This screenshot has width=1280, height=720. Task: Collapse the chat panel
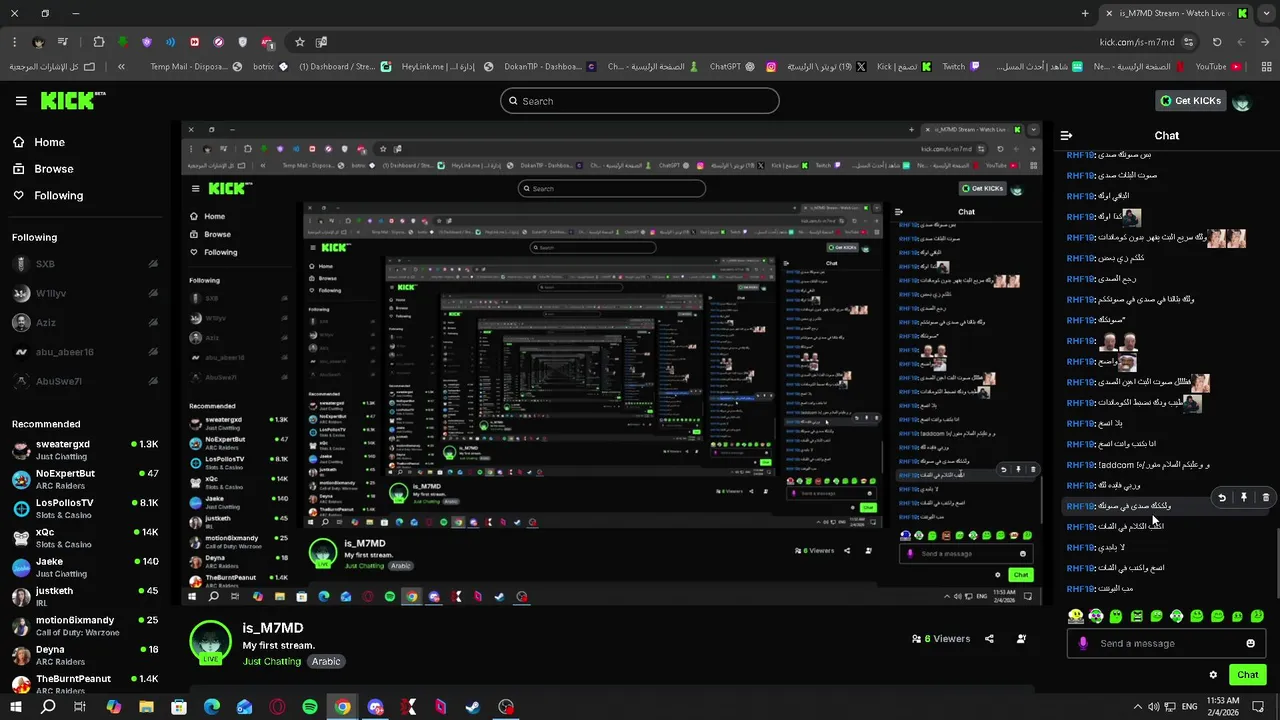point(1066,135)
